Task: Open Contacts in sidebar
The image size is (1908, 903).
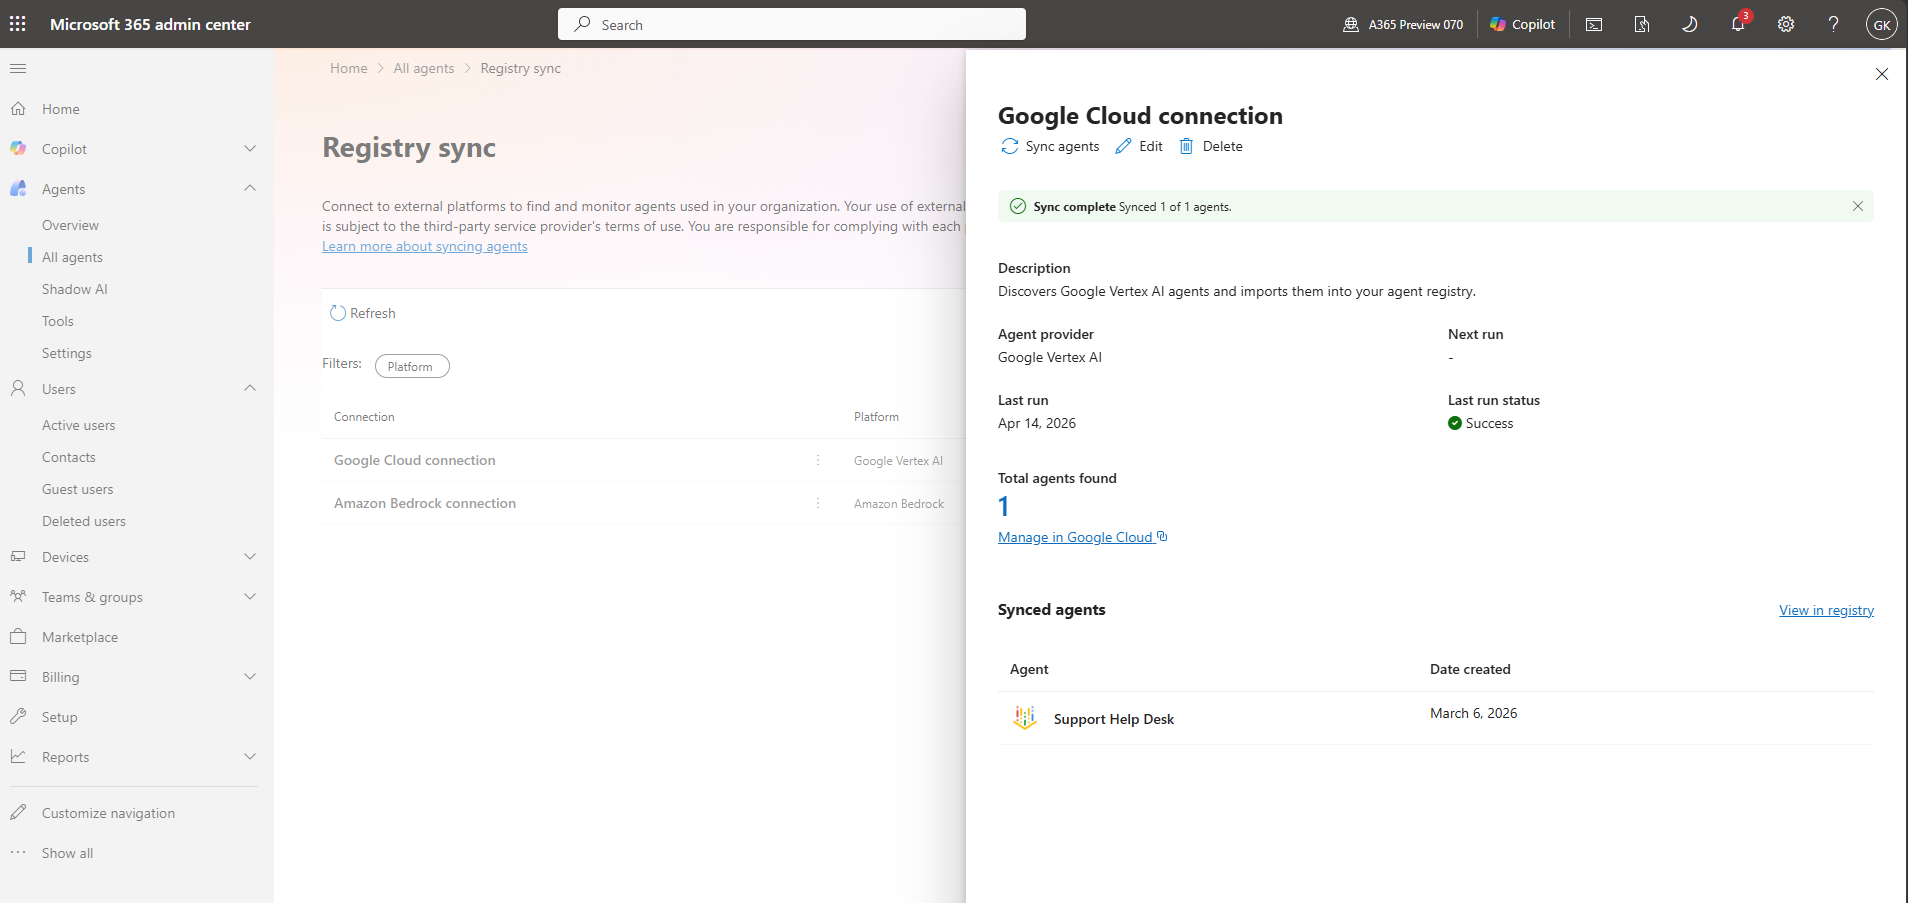Action: (69, 457)
